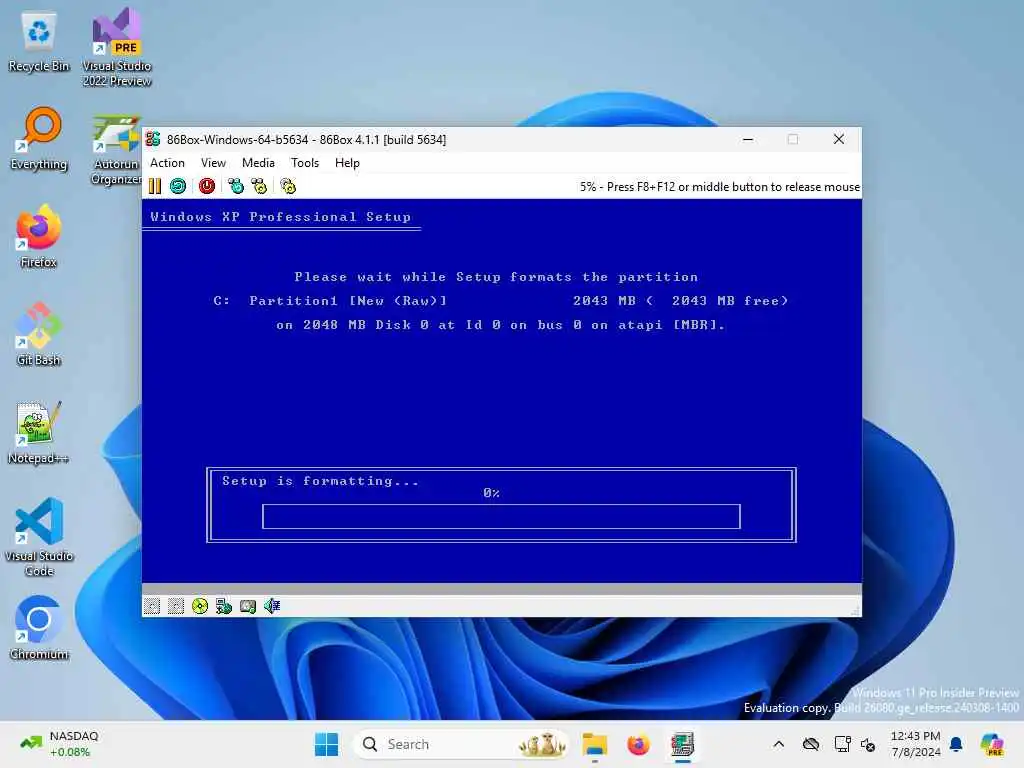Click the red ACPI shutdown power icon
Screen dimensions: 1024x768
click(207, 186)
